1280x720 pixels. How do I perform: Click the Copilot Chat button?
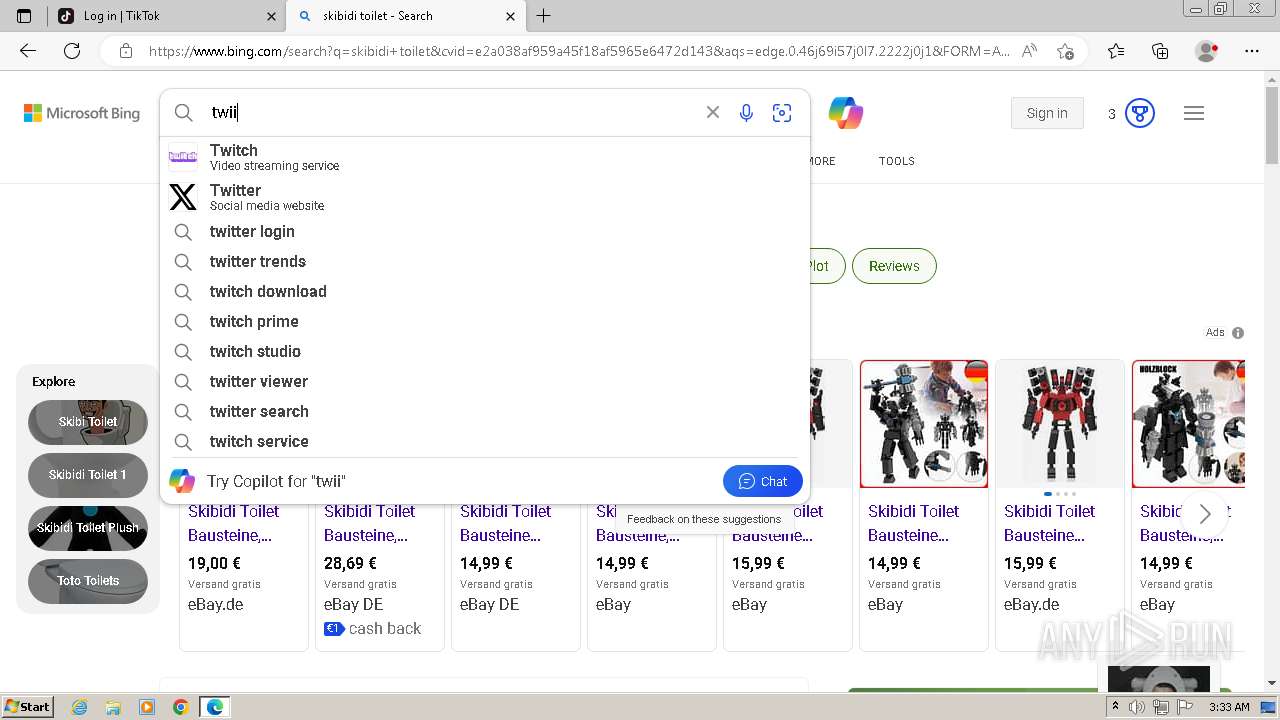[x=763, y=481]
